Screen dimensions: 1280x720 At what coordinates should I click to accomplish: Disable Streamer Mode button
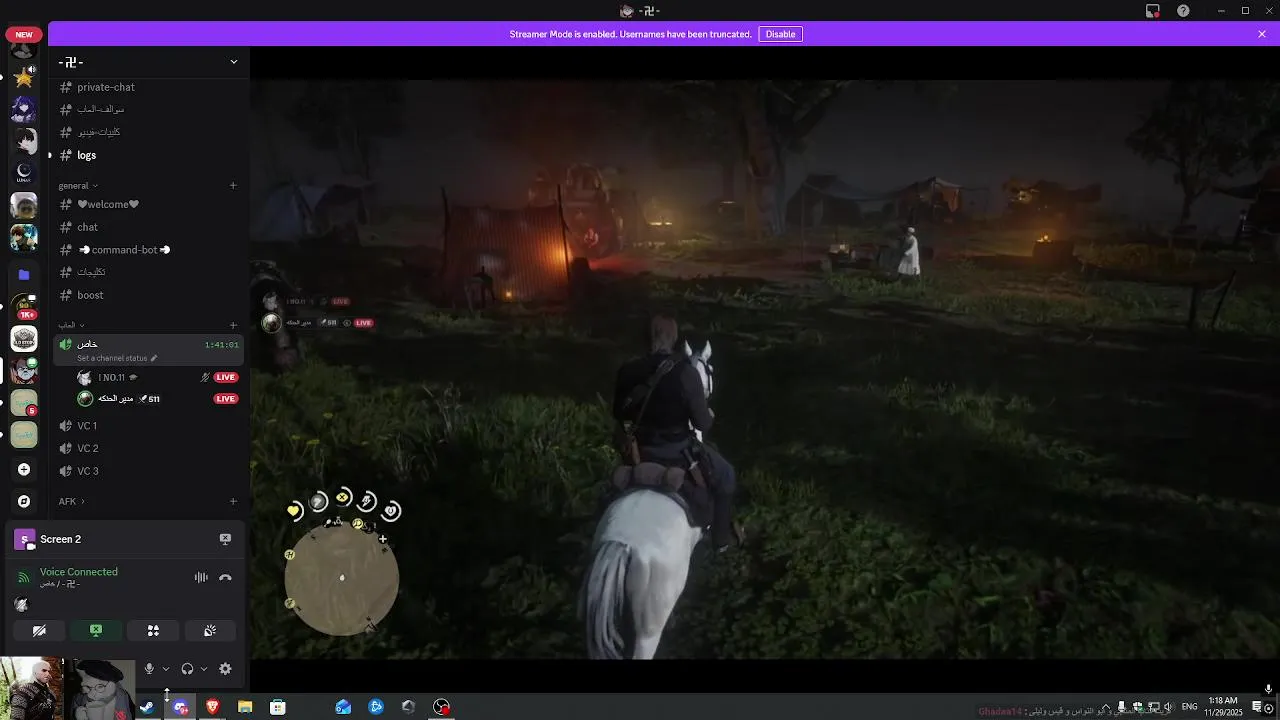[x=780, y=34]
